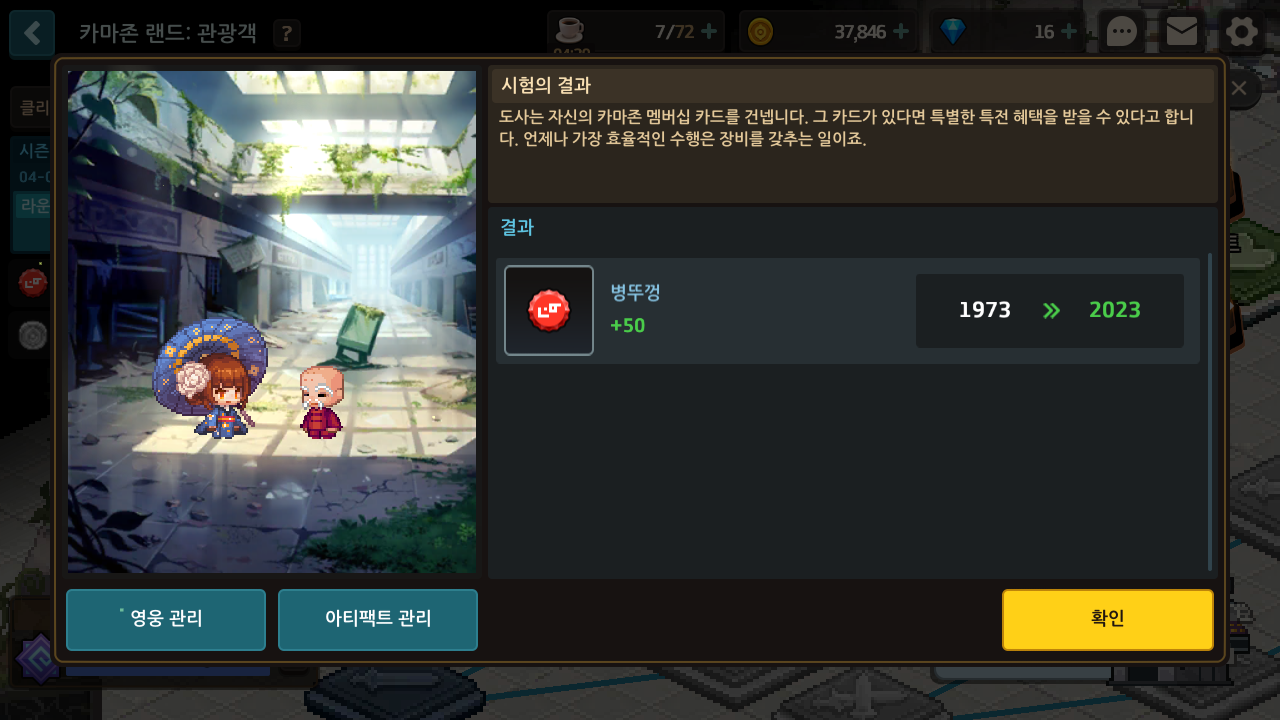
Task: Click the 영웅 관리 button
Action: click(166, 620)
